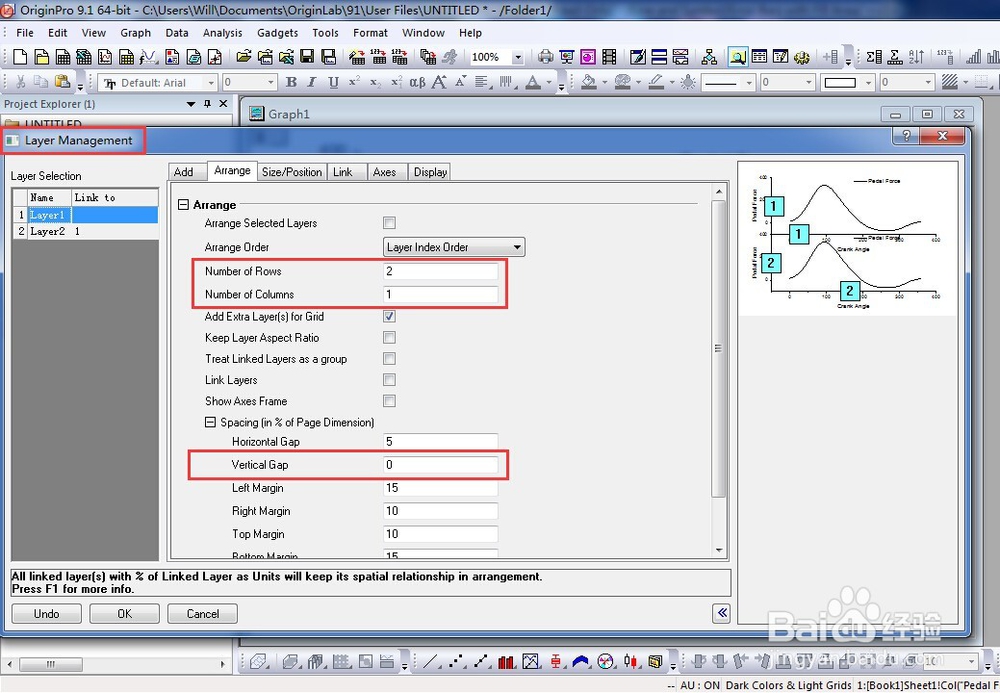
Task: Open the Arrange Order dropdown
Action: tap(453, 247)
